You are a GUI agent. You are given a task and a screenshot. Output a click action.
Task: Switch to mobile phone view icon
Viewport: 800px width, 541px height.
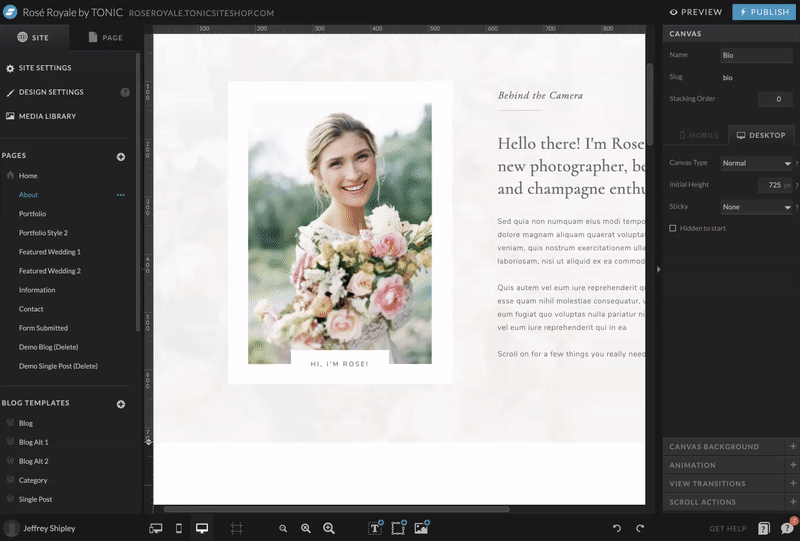click(179, 528)
